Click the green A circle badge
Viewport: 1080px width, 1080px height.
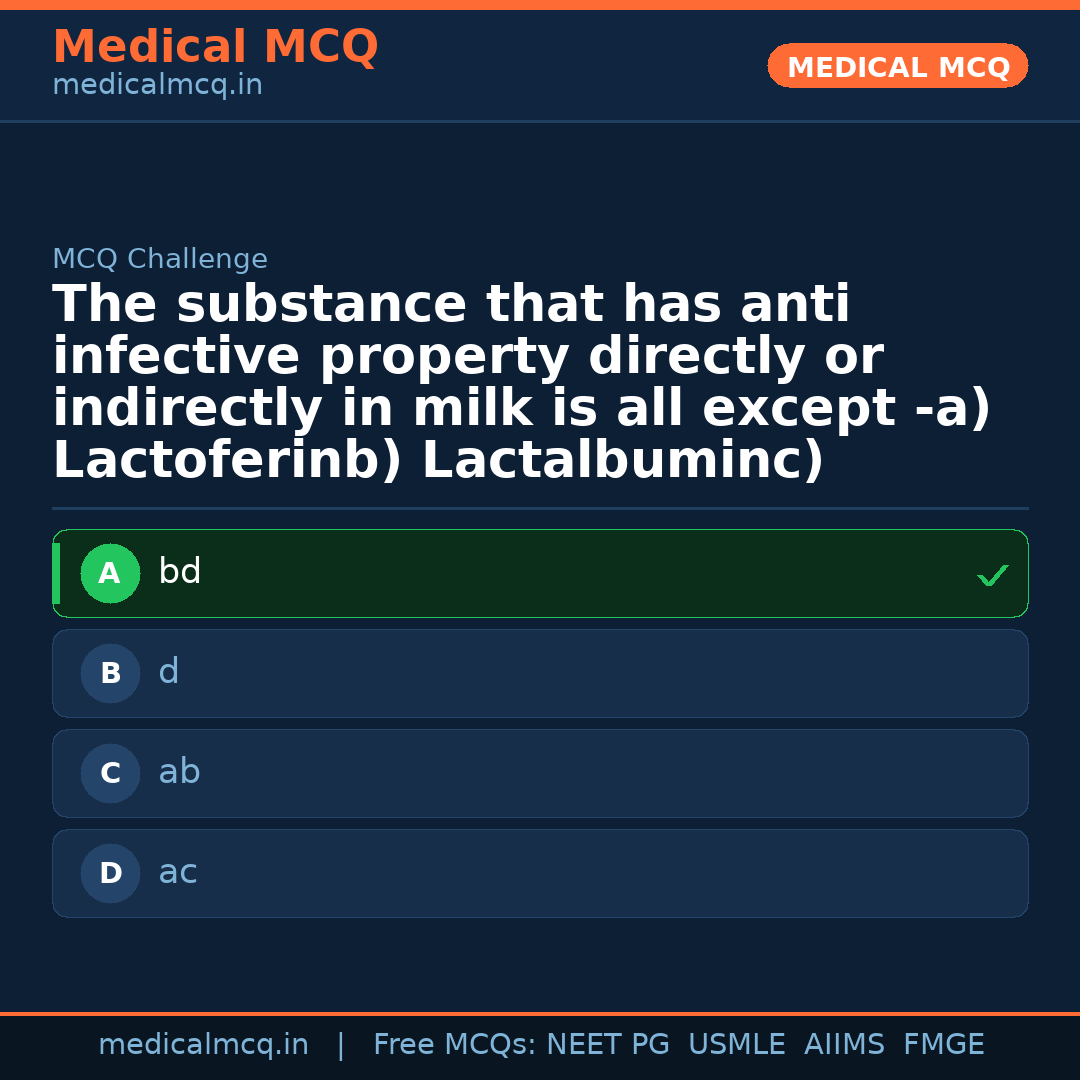[110, 574]
